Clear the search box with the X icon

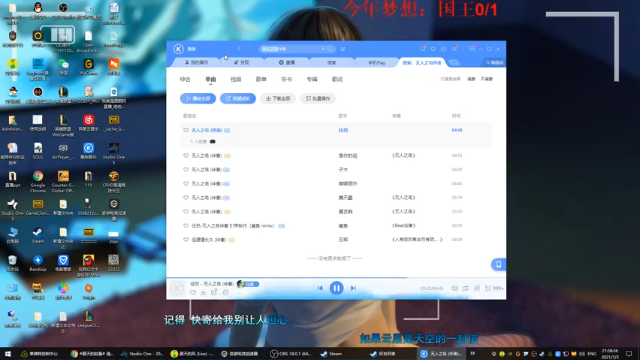[x=323, y=49]
